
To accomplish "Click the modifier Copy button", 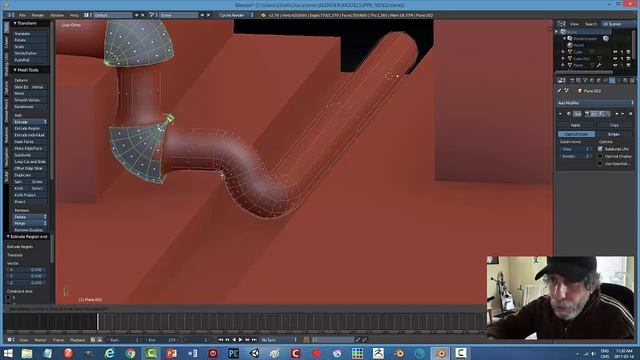I will (x=614, y=125).
